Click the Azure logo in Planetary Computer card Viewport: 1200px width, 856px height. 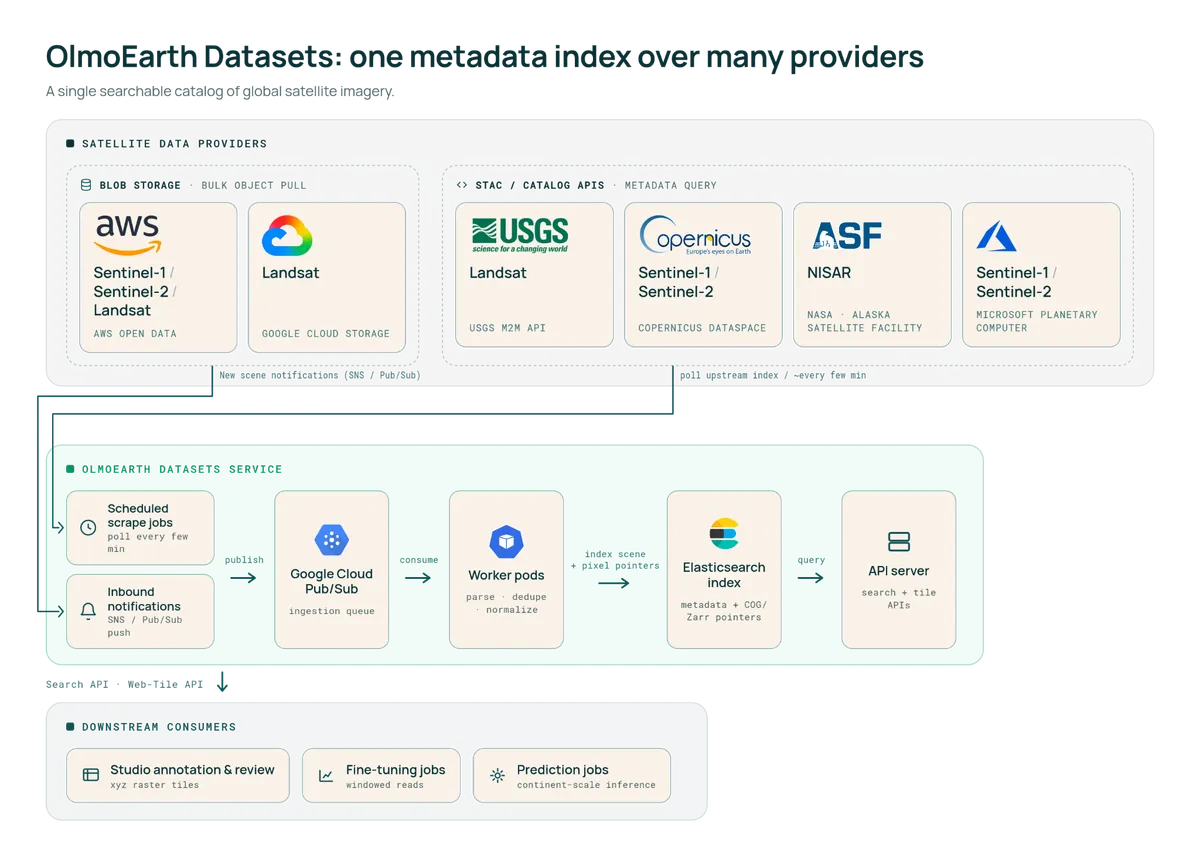996,236
